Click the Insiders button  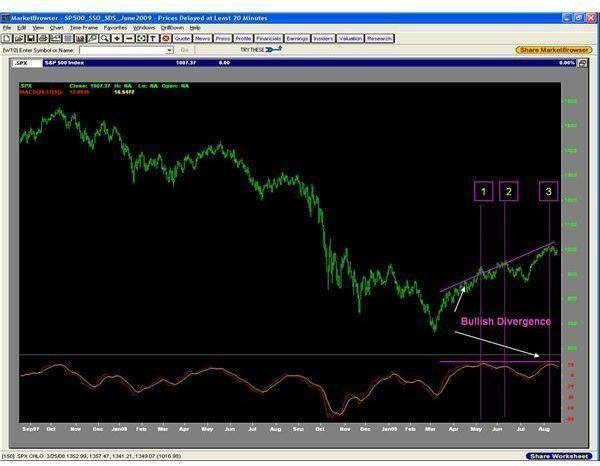(323, 38)
